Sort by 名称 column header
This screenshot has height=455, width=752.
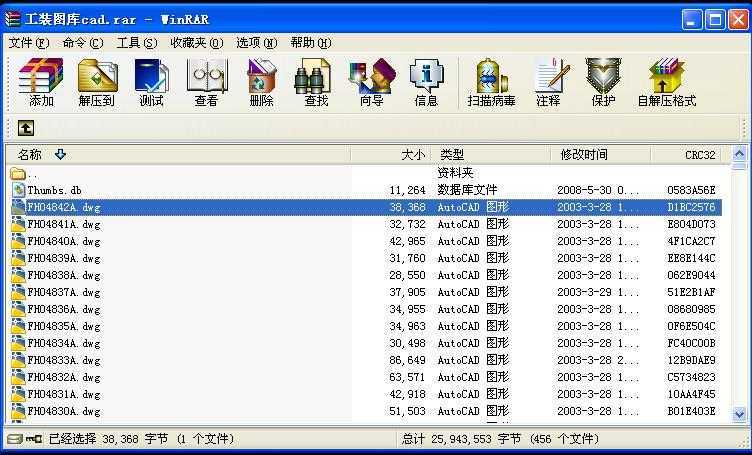(x=178, y=155)
